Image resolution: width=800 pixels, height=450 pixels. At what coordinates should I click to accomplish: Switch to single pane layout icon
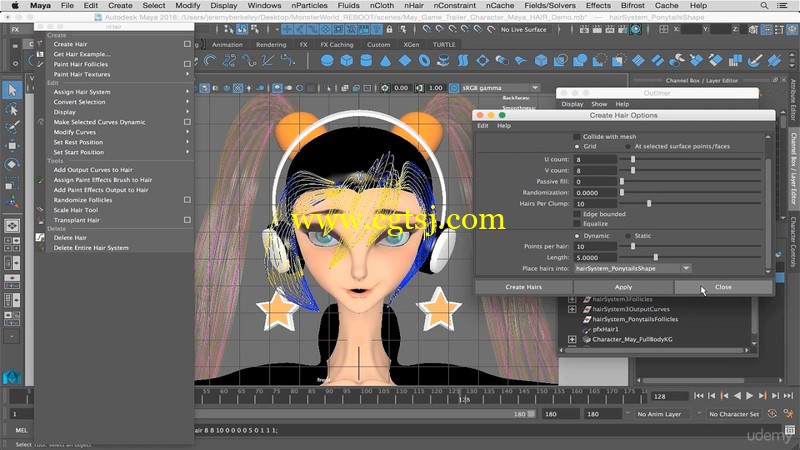click(12, 225)
